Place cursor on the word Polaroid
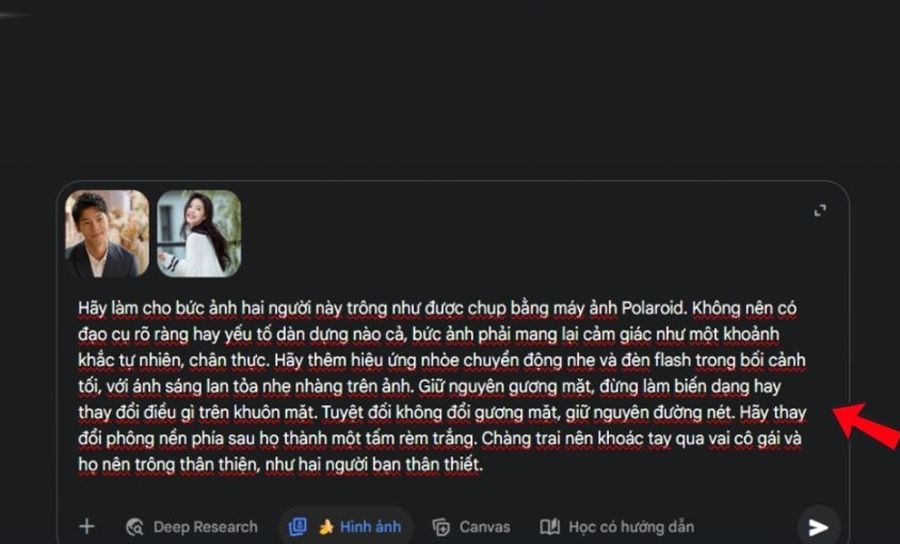The height and width of the screenshot is (544, 900). pyautogui.click(x=654, y=308)
